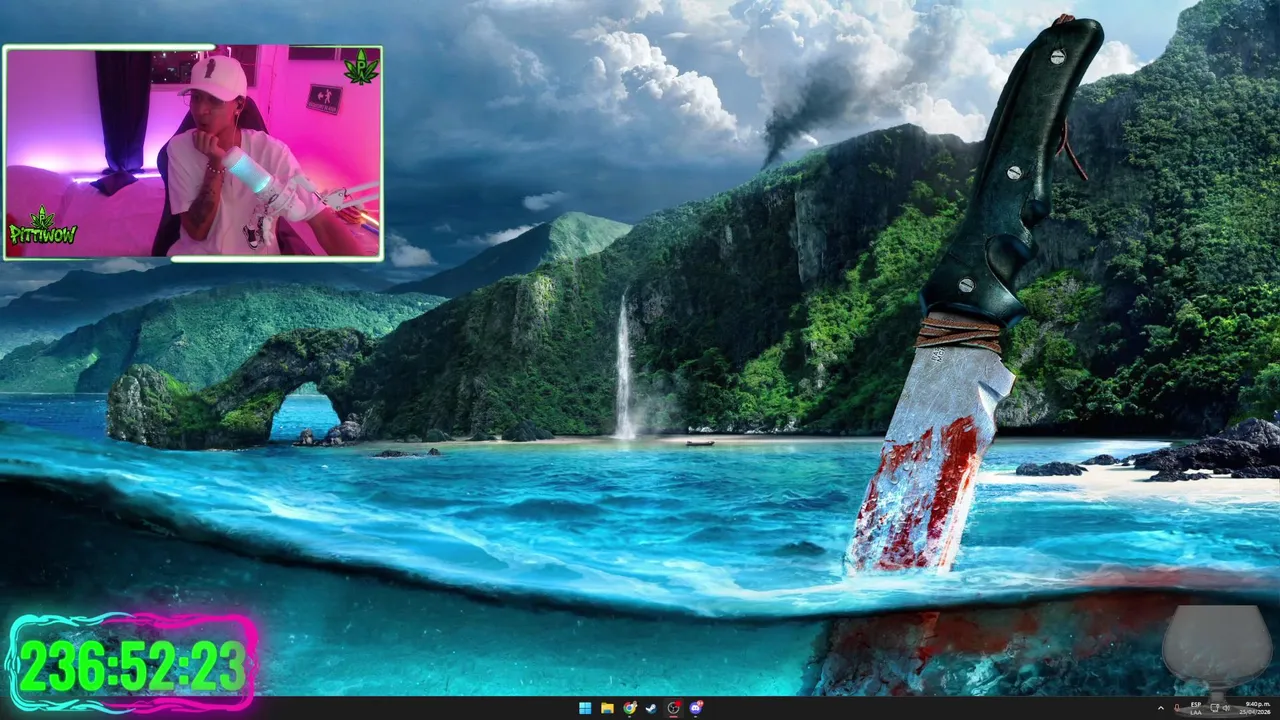Screen dimensions: 1280x720
Task: Open the volume speaker tray icon
Action: point(1227,708)
